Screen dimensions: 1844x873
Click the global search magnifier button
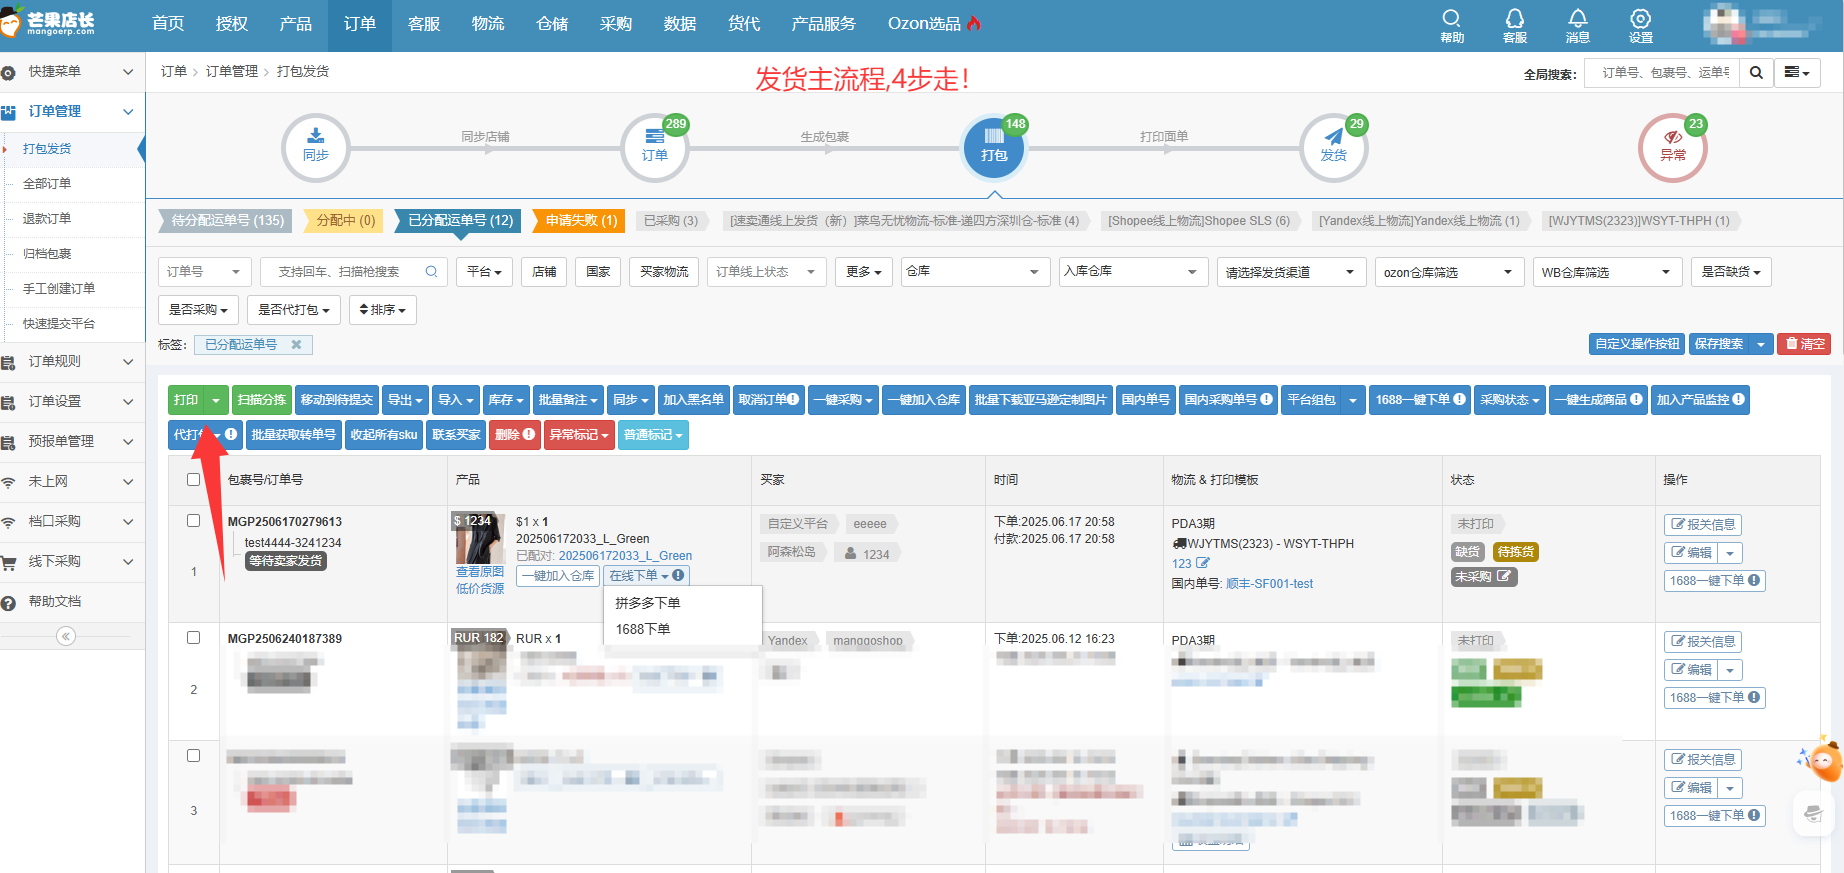point(1756,73)
